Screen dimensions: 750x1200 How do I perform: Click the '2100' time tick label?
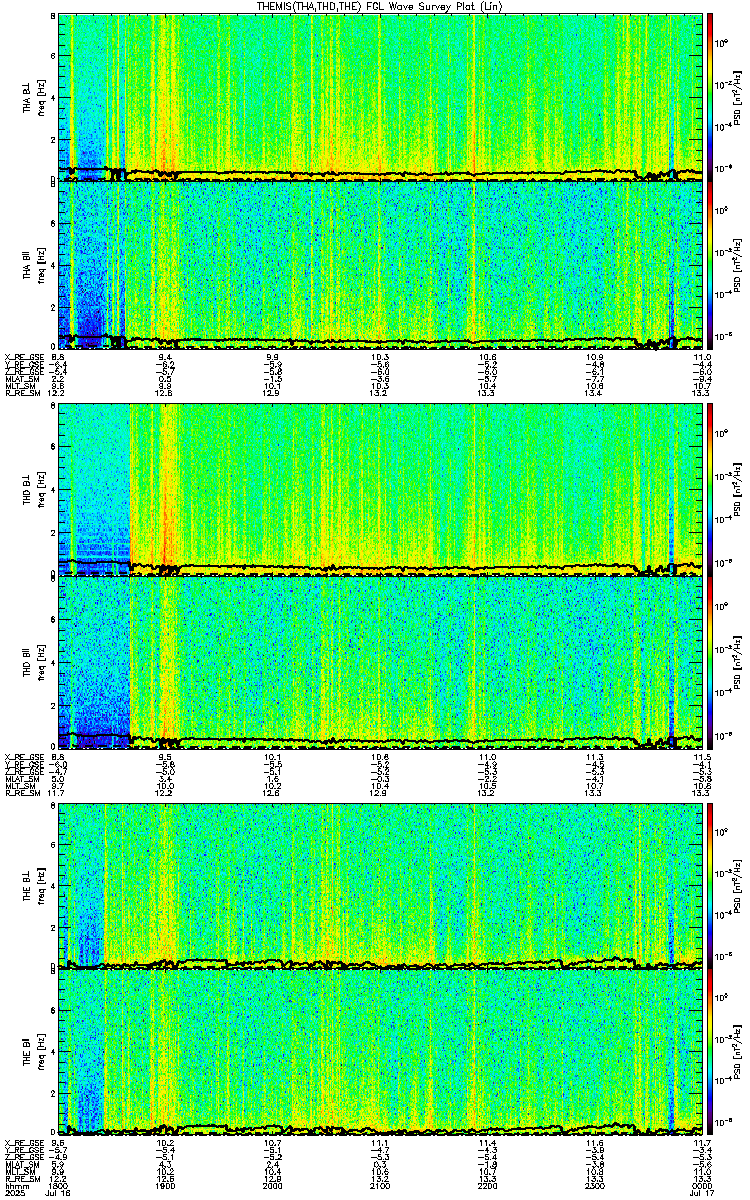click(x=380, y=1185)
